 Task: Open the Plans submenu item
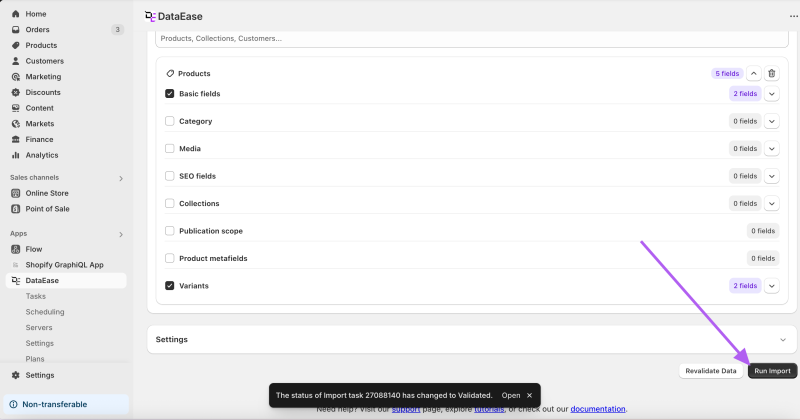35,359
